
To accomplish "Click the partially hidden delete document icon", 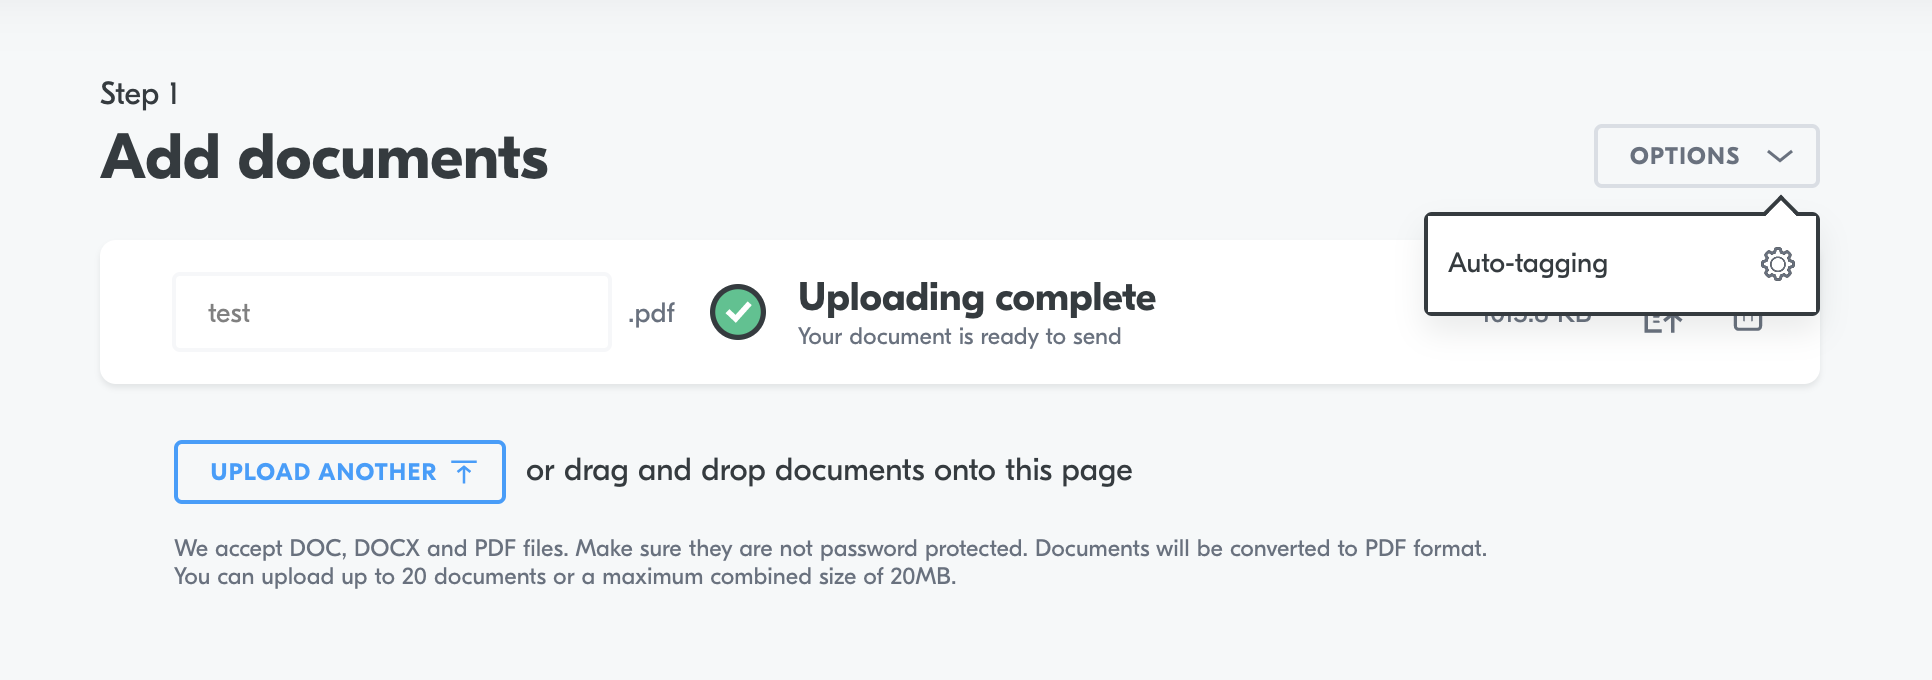I will pyautogui.click(x=1747, y=323).
